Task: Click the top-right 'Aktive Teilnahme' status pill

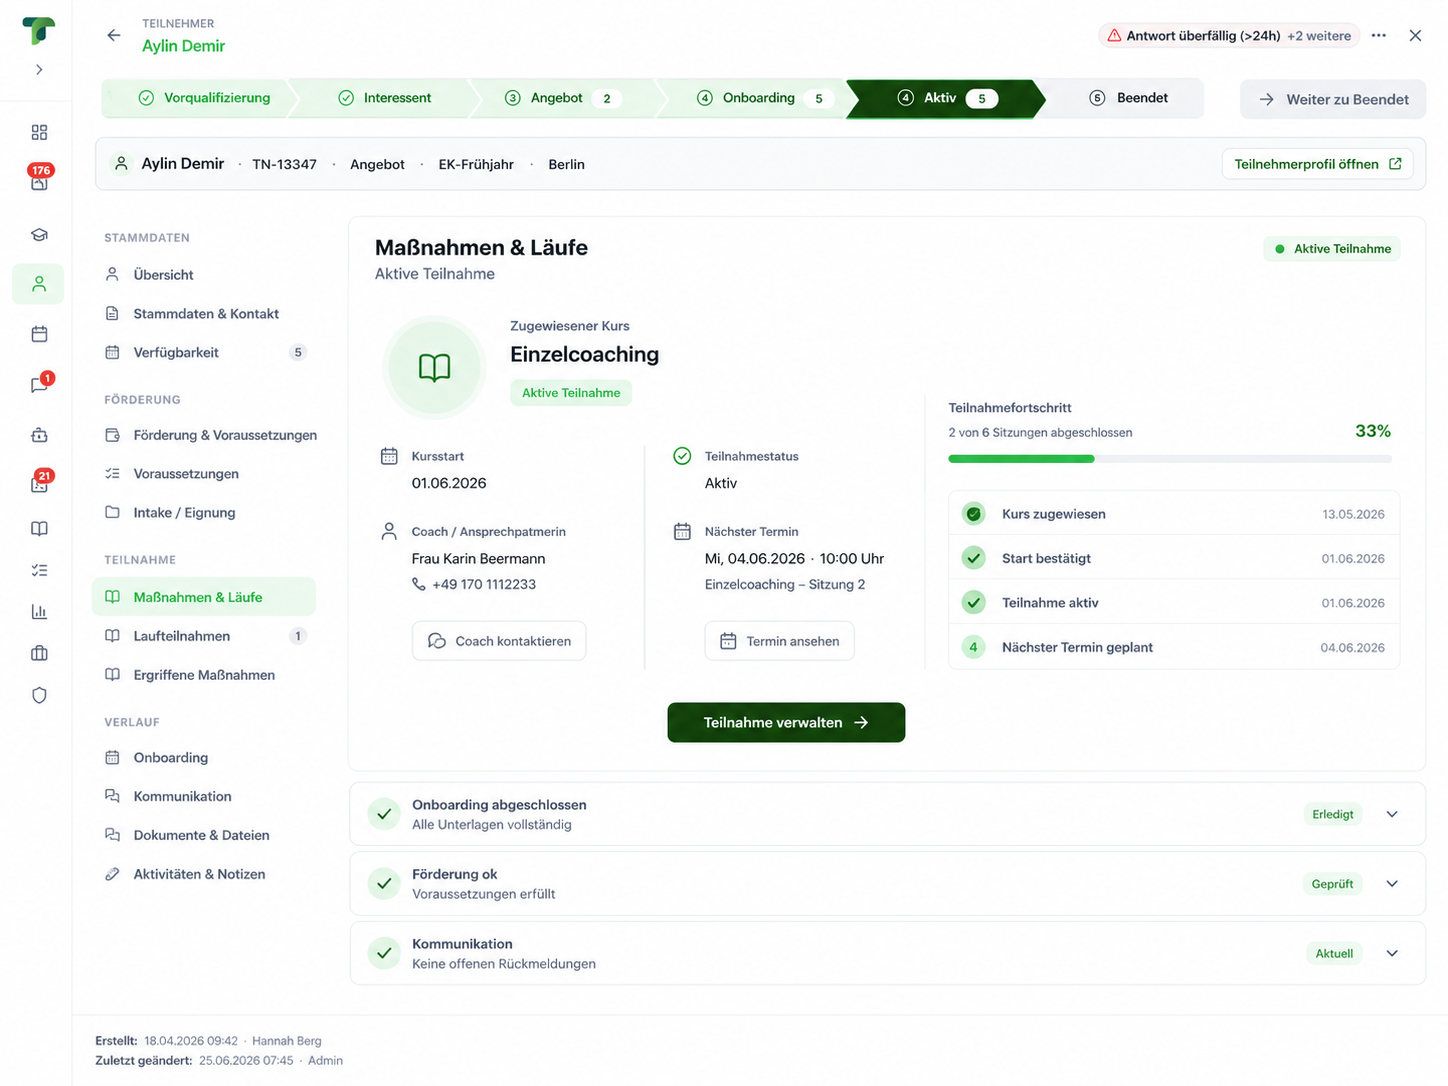Action: tap(1332, 249)
